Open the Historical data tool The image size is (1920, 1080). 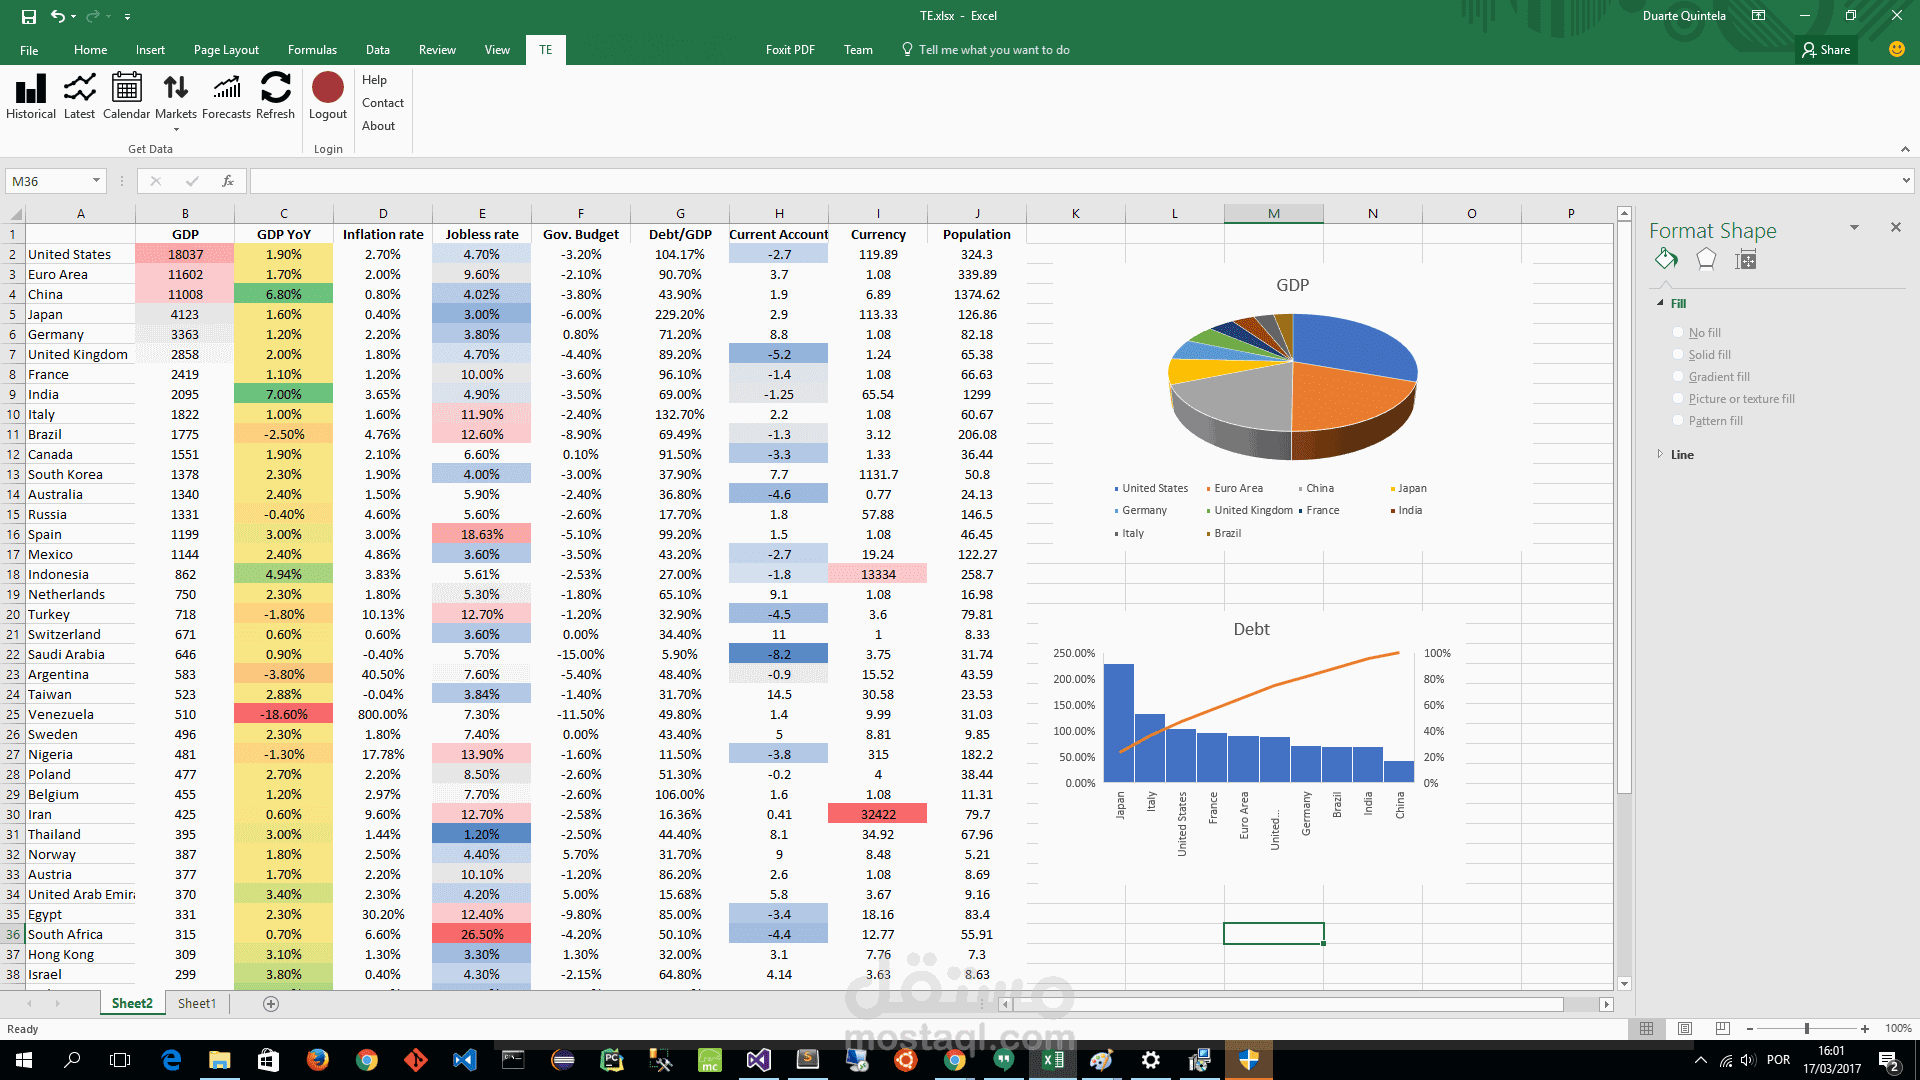pyautogui.click(x=30, y=97)
